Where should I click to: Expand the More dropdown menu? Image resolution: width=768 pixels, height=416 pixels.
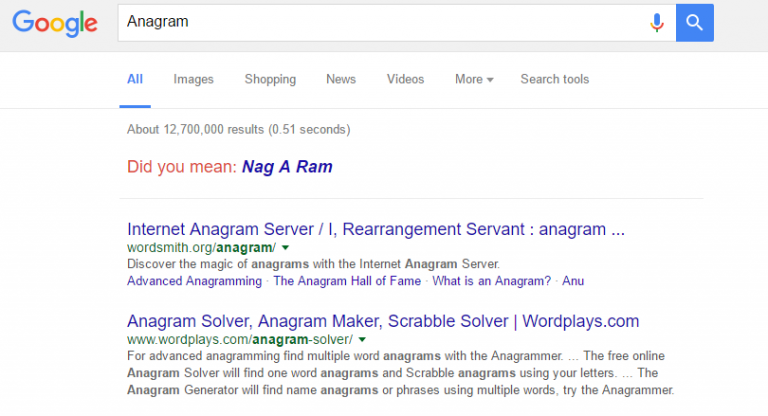pyautogui.click(x=474, y=79)
